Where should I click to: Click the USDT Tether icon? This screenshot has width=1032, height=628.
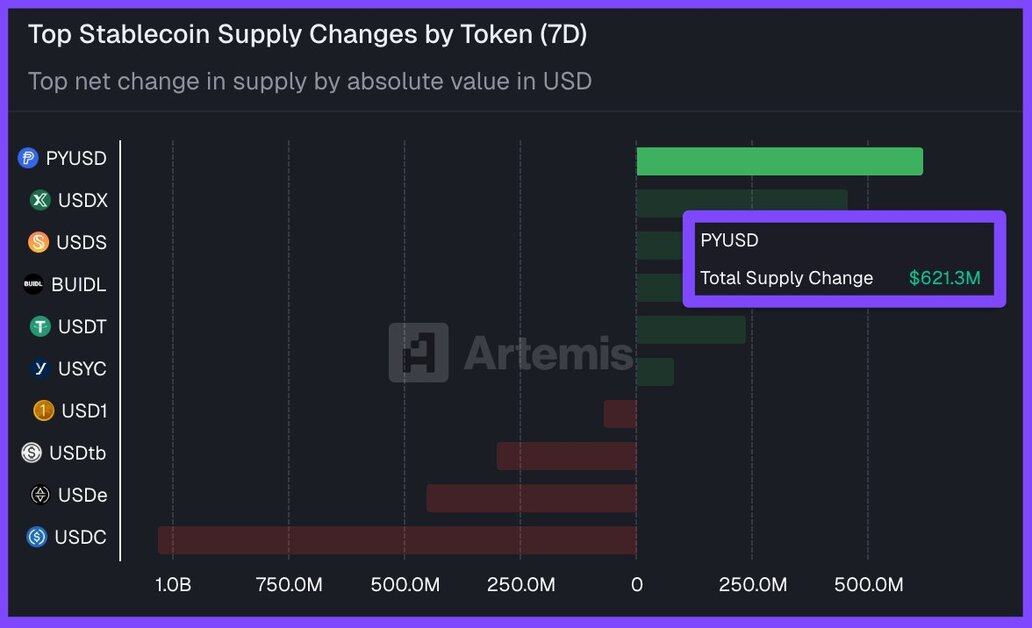tap(40, 326)
